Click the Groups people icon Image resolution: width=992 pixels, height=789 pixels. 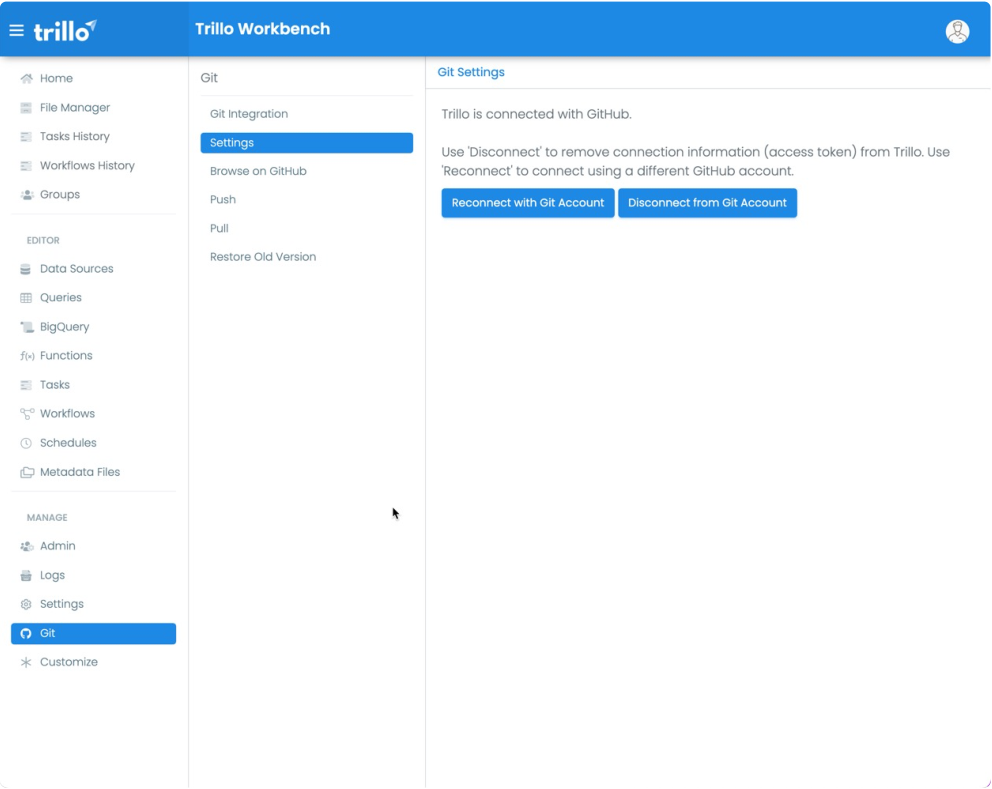tap(27, 195)
